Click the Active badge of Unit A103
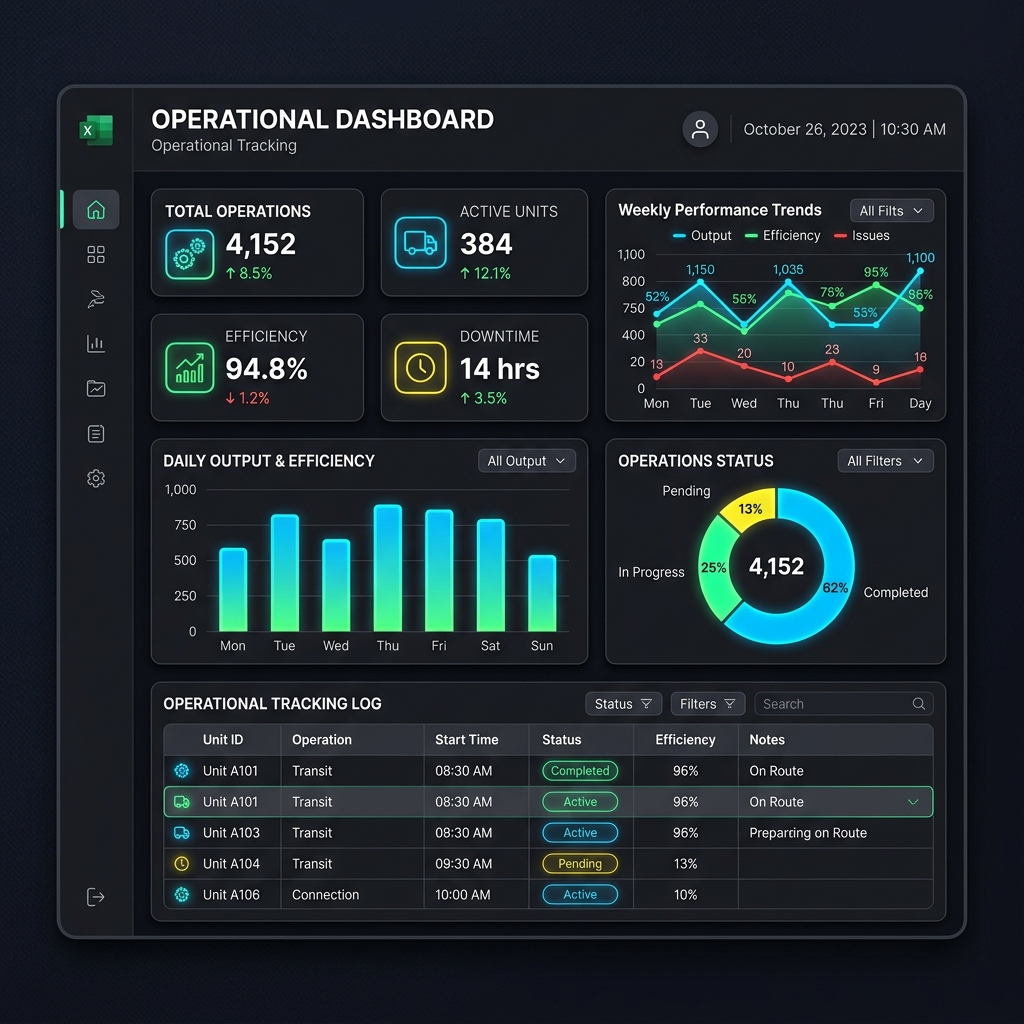Screen dimensions: 1024x1024 pos(580,833)
